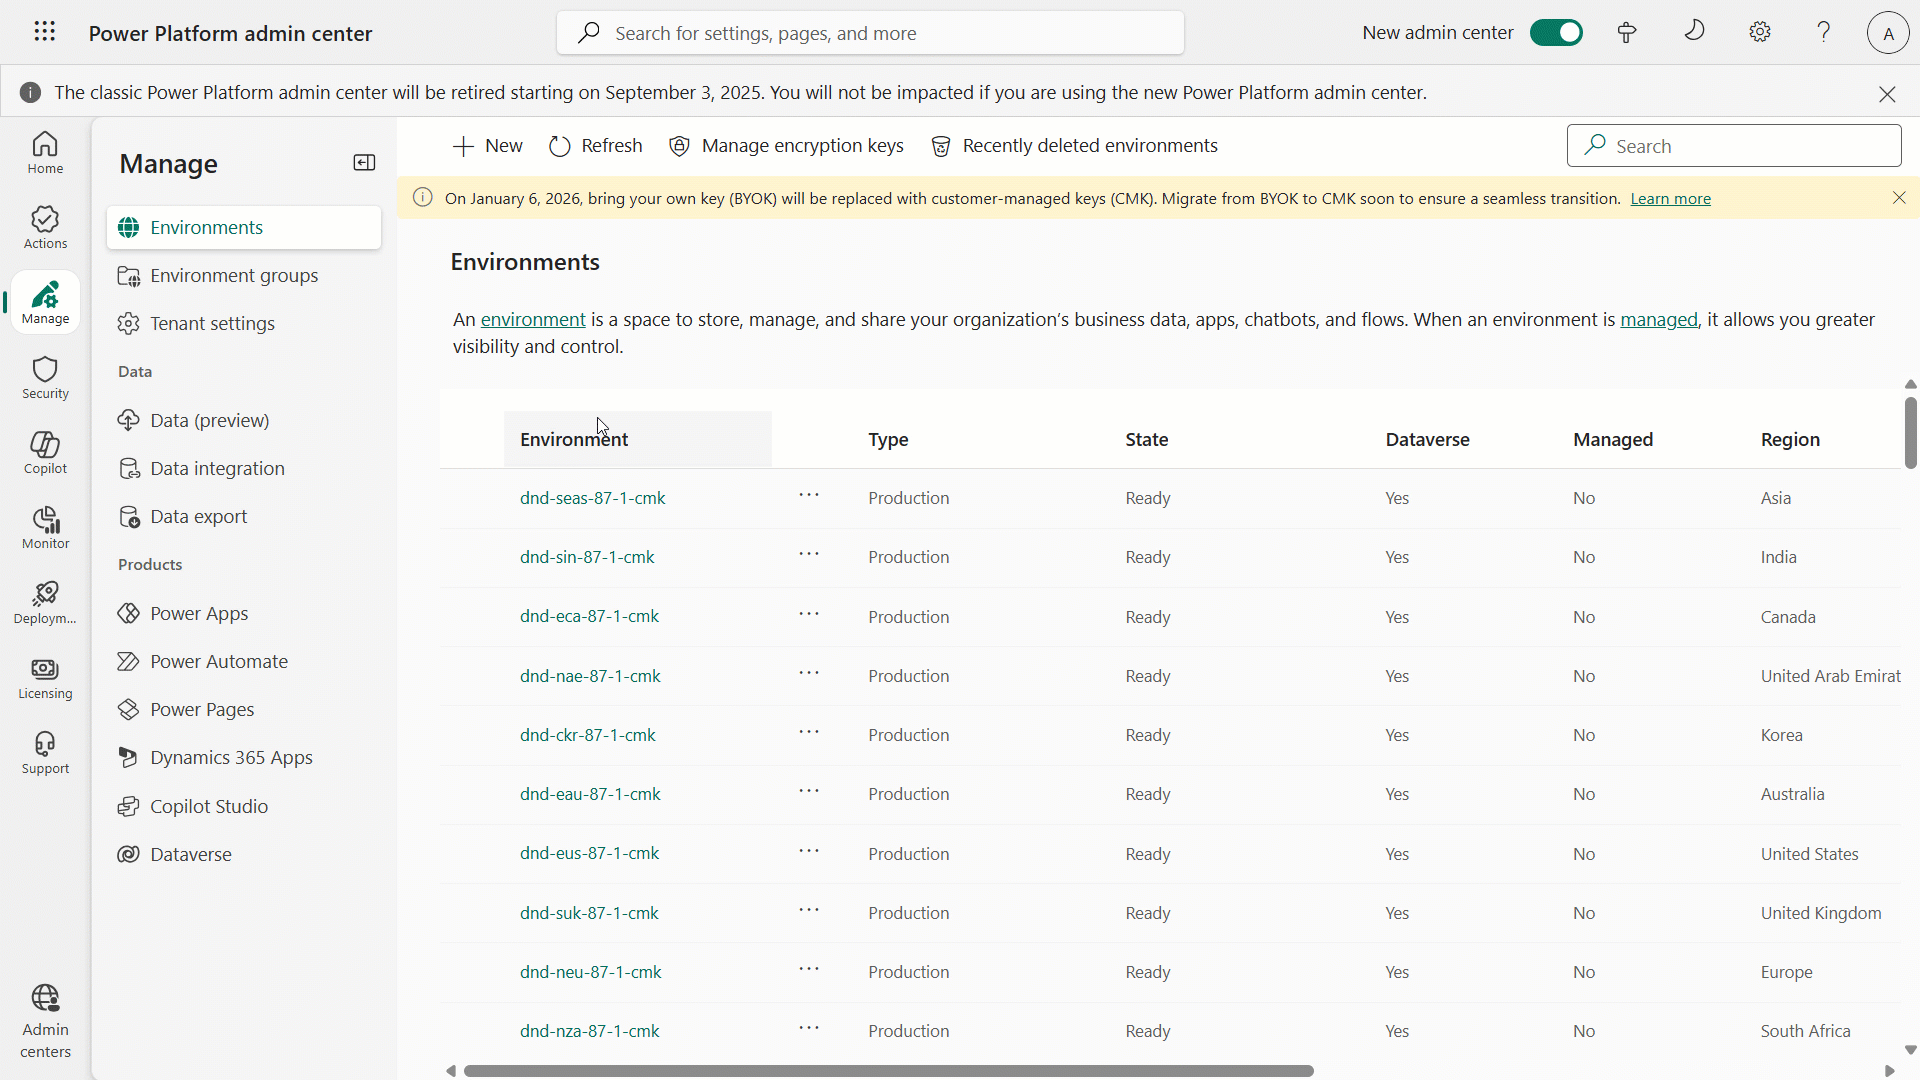Open the Monitor icon in left rail
Viewport: 1920px width, 1080px height.
45,527
